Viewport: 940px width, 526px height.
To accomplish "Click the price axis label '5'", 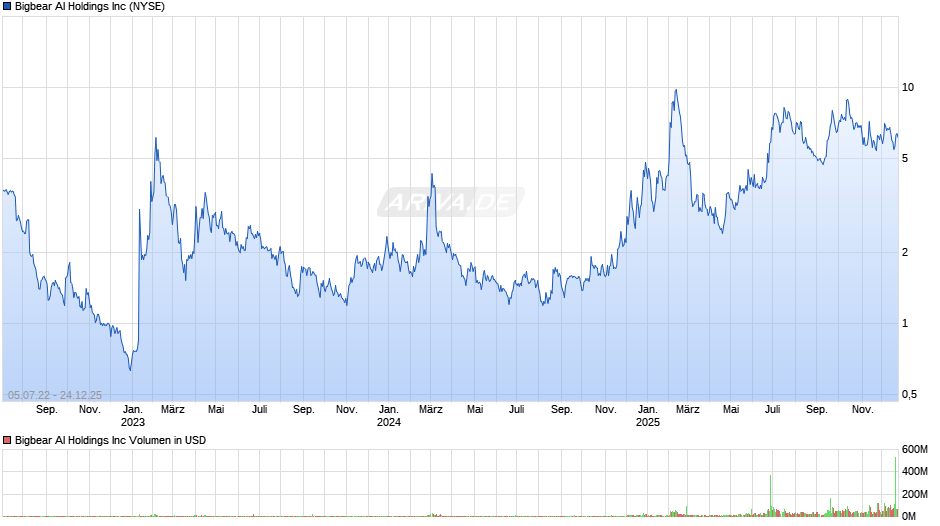I will (x=905, y=158).
